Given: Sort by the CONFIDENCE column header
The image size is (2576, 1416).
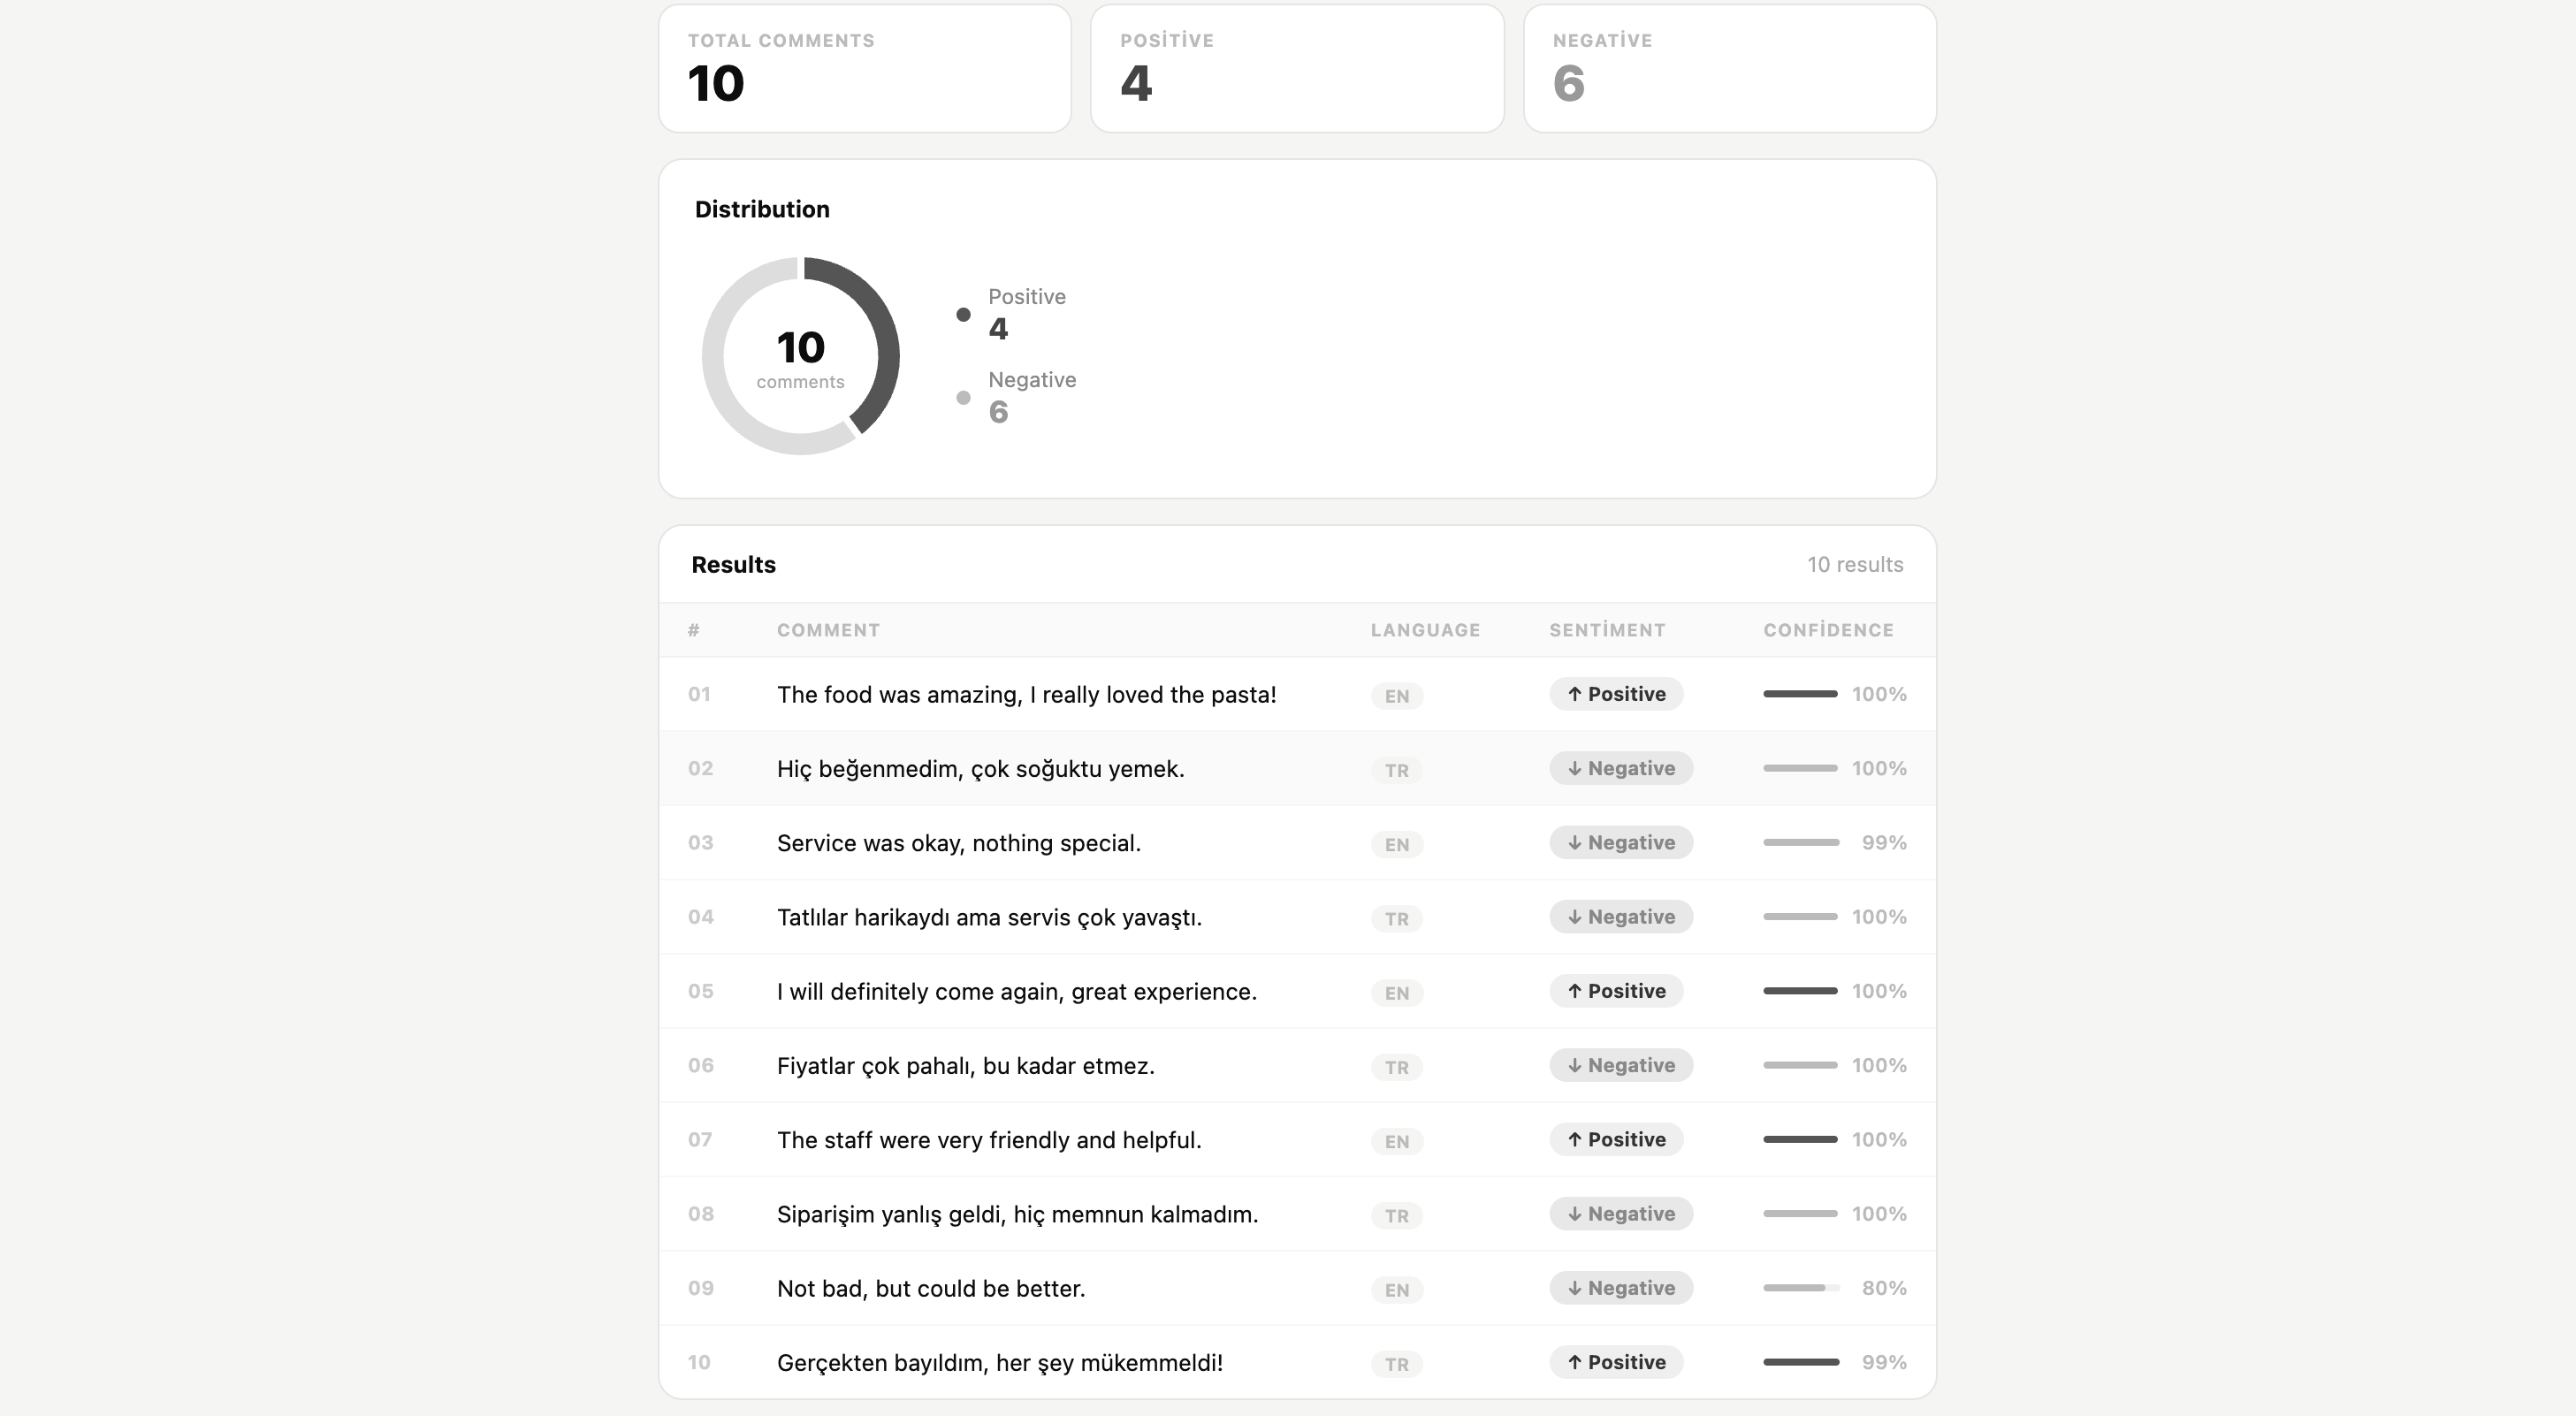Looking at the screenshot, I should 1828,630.
